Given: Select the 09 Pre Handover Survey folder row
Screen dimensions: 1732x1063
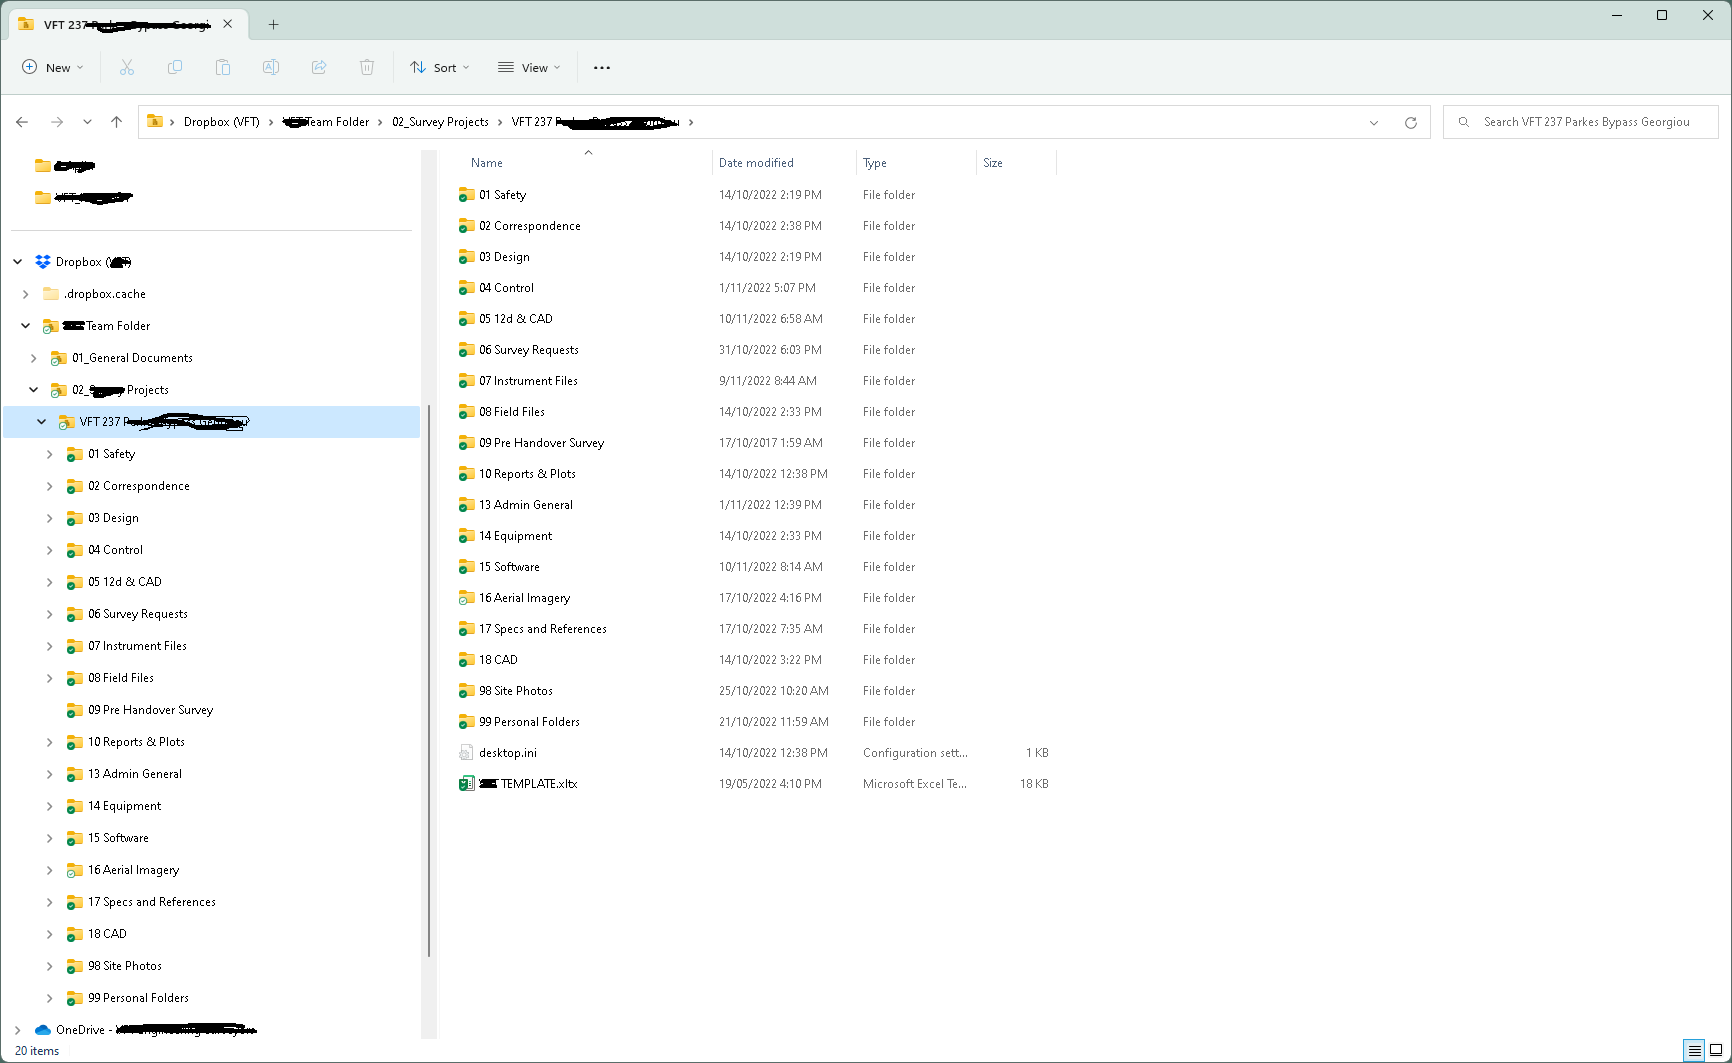Looking at the screenshot, I should (x=755, y=443).
